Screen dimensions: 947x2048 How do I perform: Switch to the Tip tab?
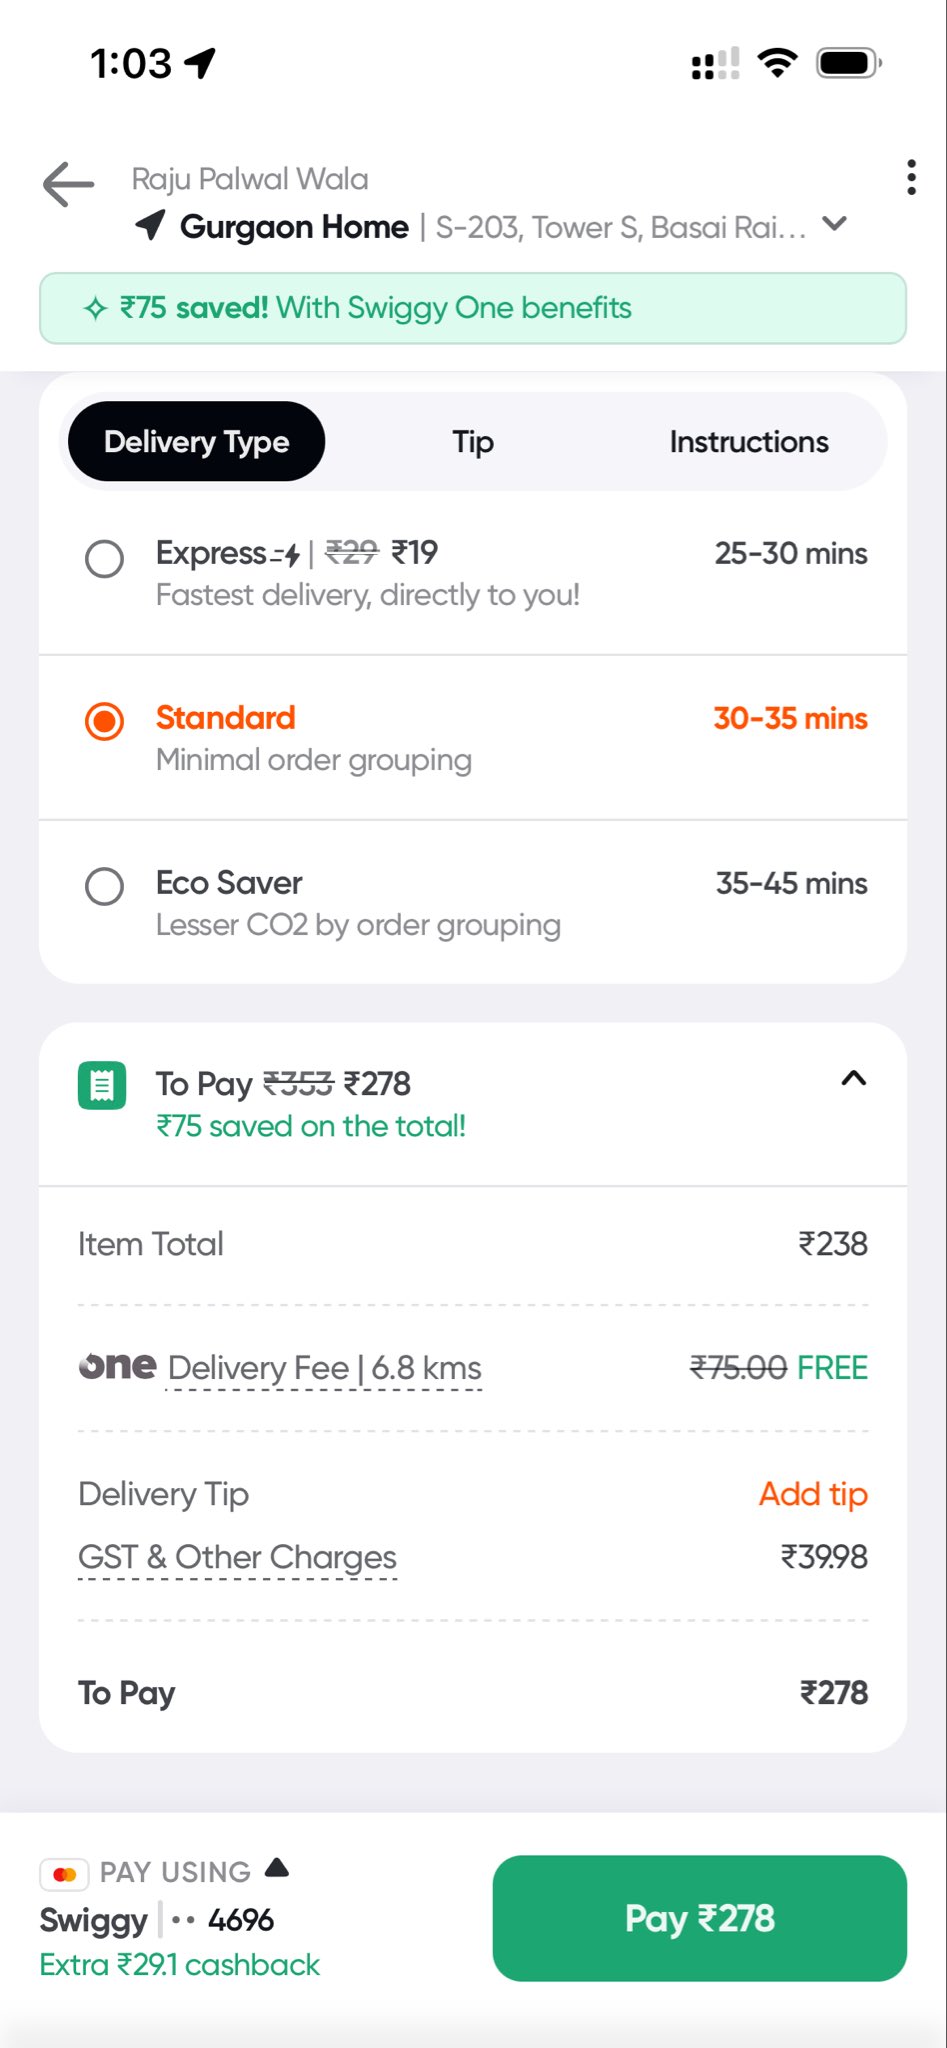click(473, 442)
